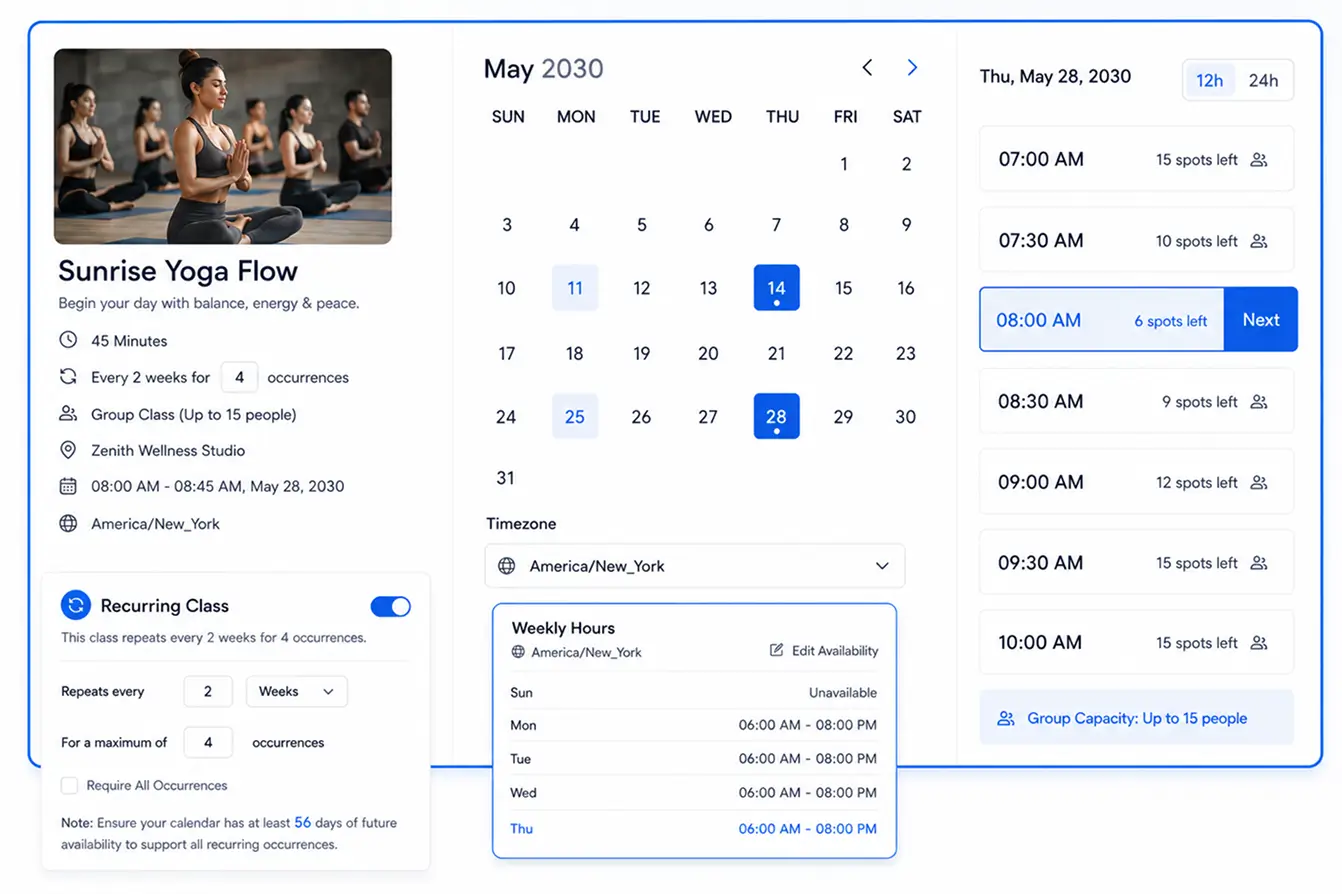Click the clock icon beside 45 Minutes

tap(68, 340)
